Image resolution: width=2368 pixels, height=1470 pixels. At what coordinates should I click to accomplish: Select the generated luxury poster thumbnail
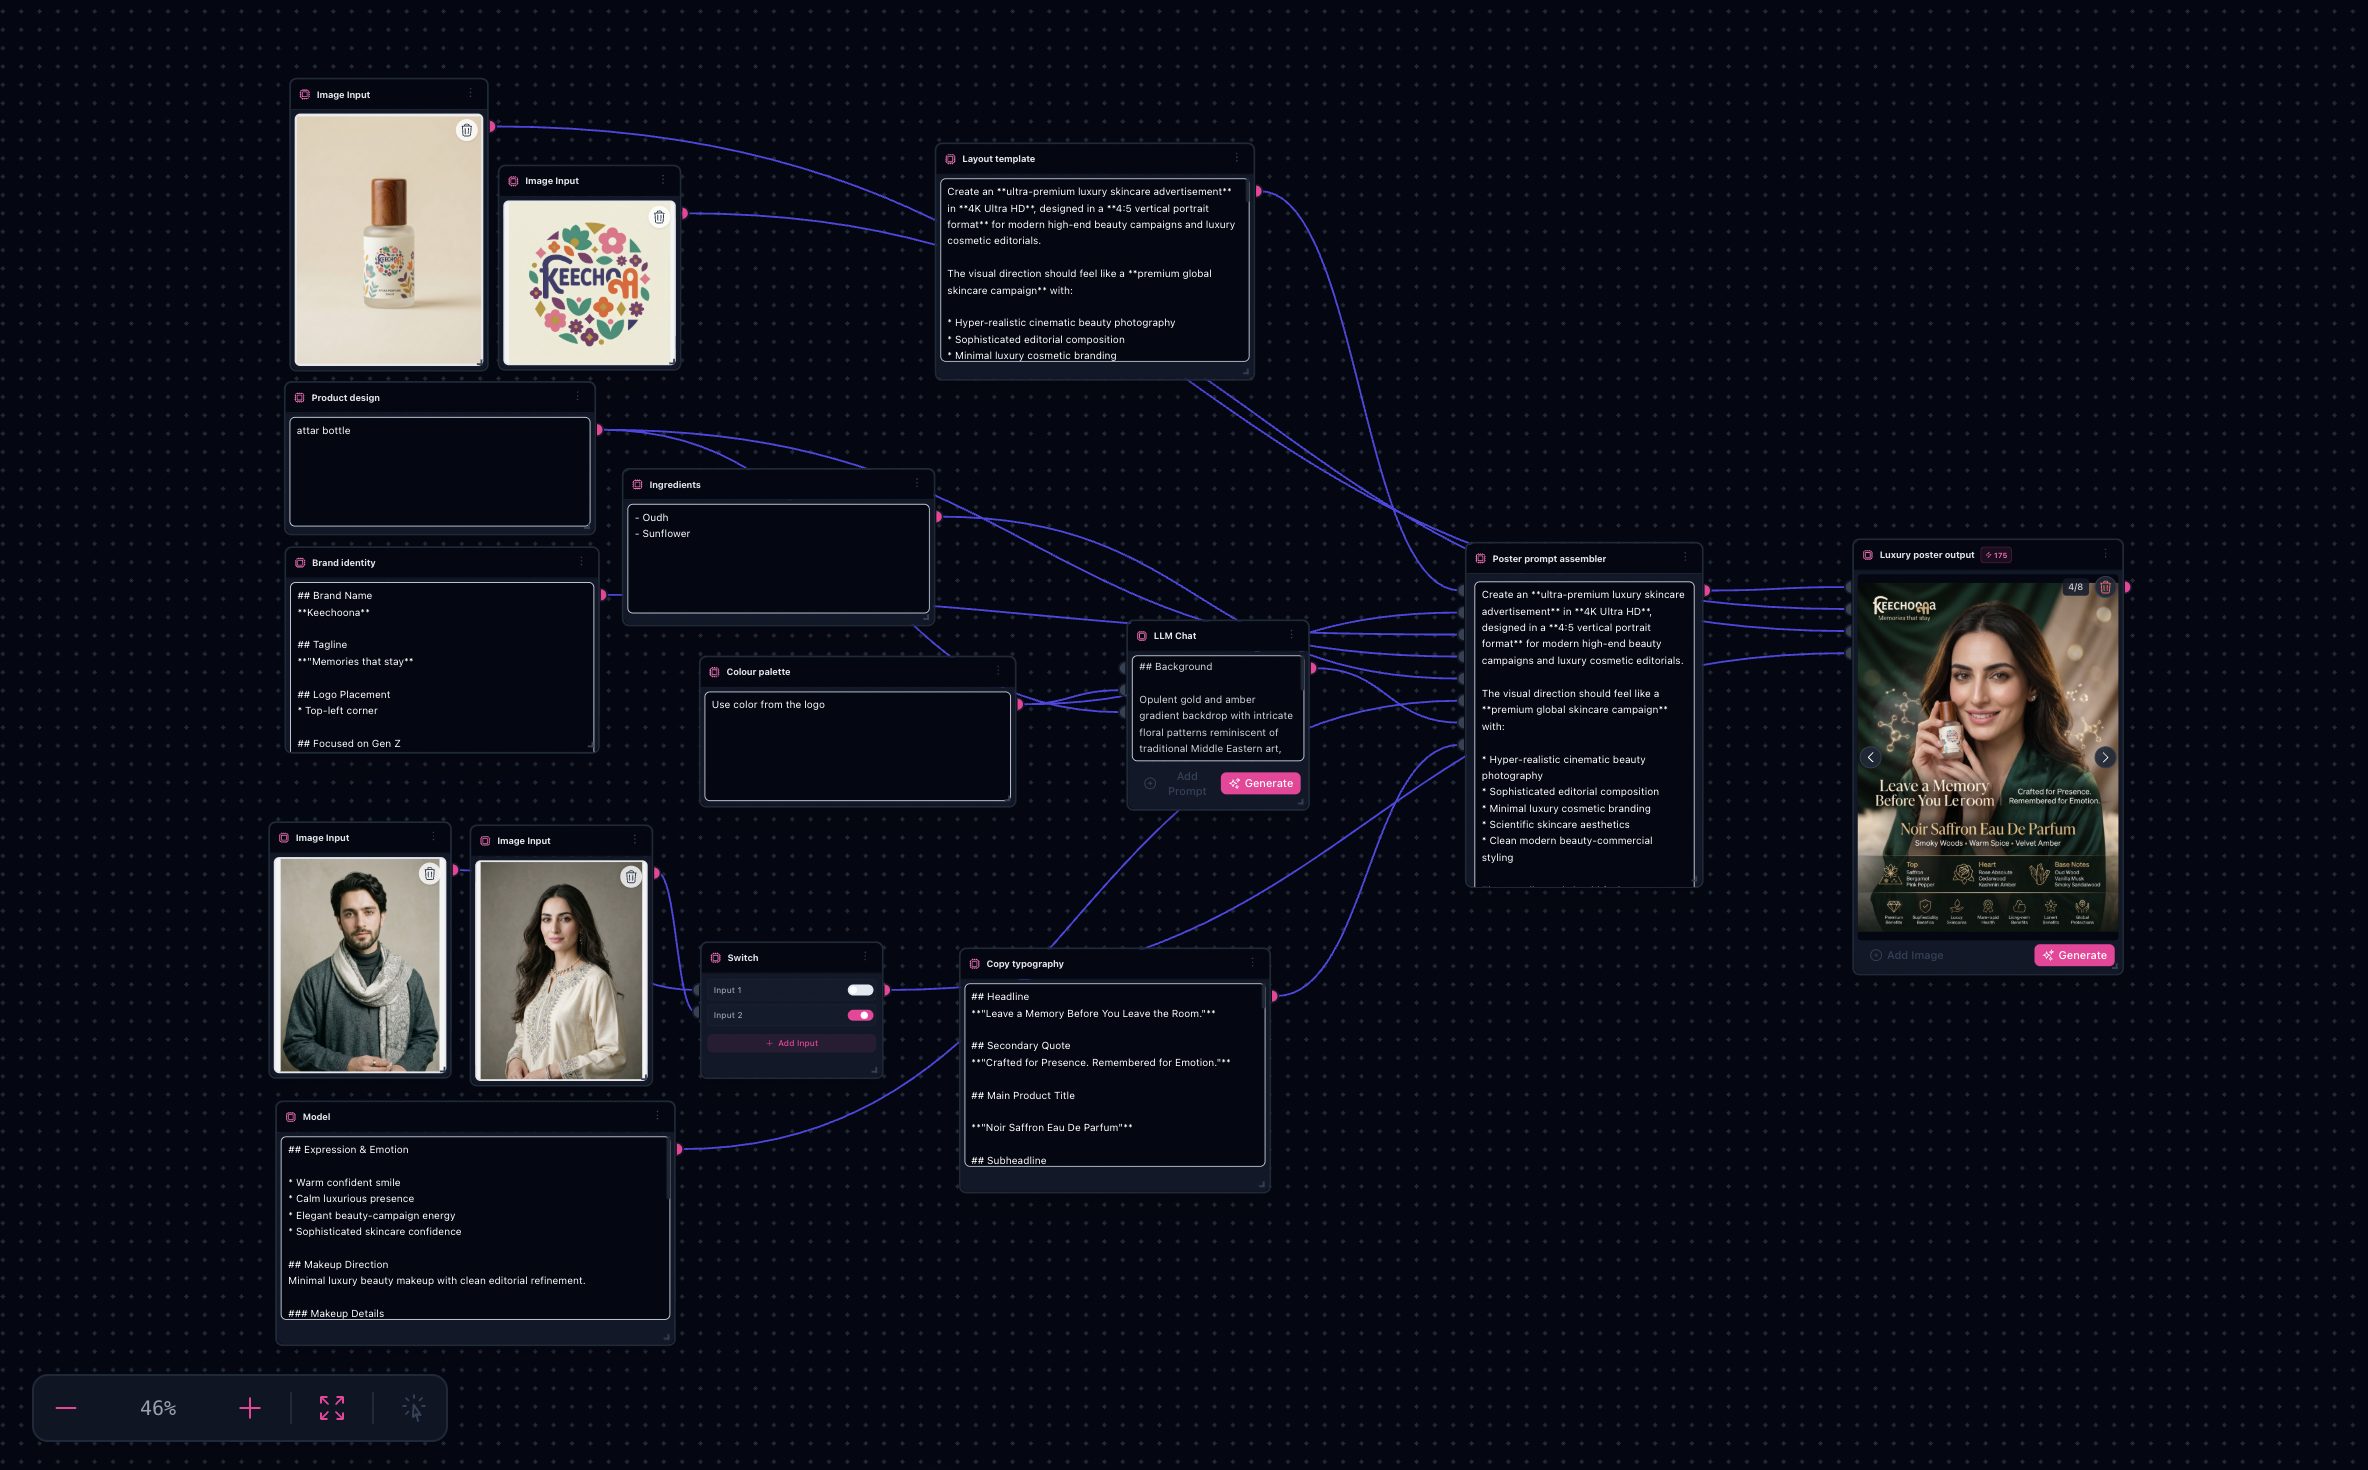[1987, 757]
